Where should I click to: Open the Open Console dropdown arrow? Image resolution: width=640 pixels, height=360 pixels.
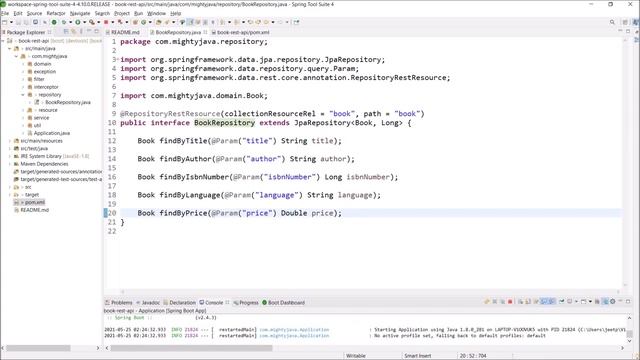(x=590, y=302)
